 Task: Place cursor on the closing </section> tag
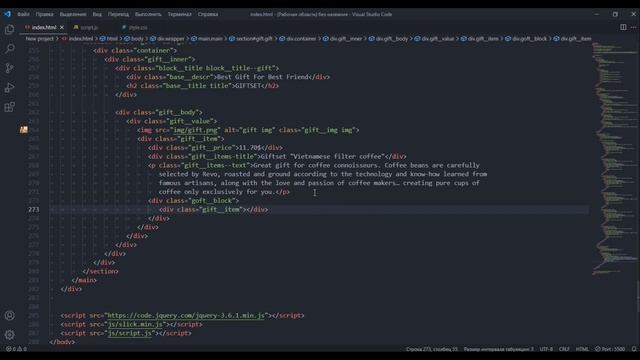coord(100,271)
